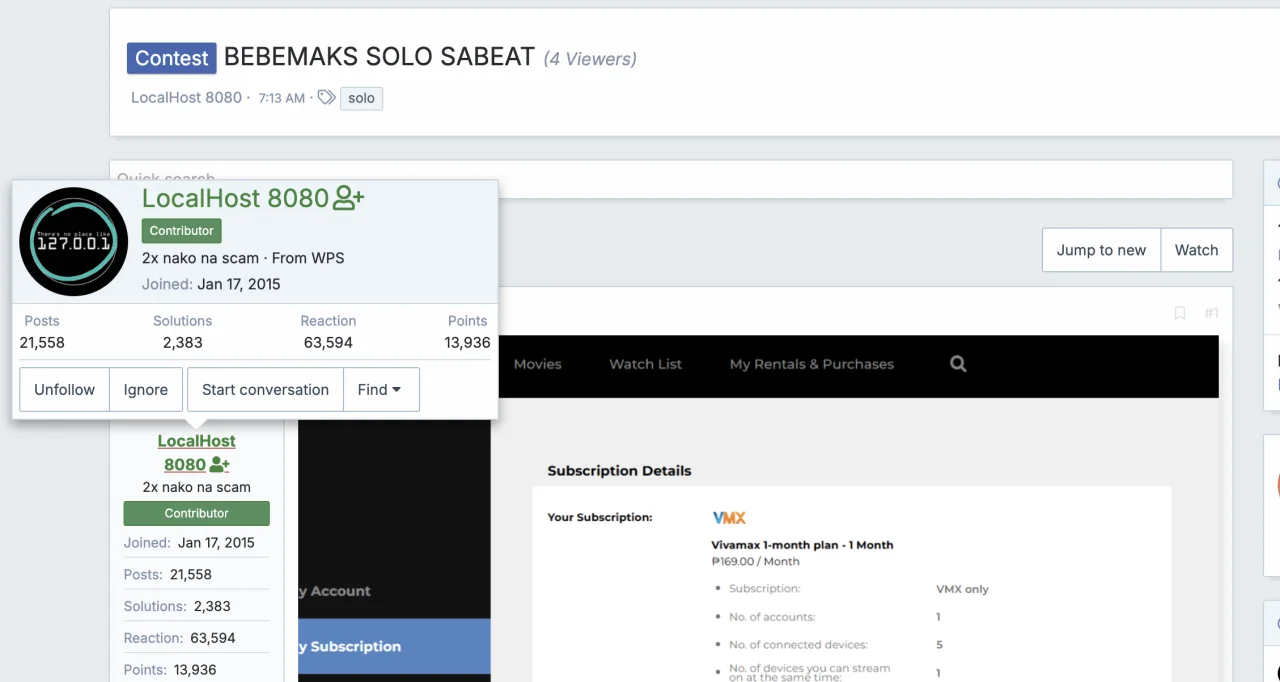Image resolution: width=1280 pixels, height=682 pixels.
Task: Click the follow icon next to sidebar username 8080
Action: (220, 465)
